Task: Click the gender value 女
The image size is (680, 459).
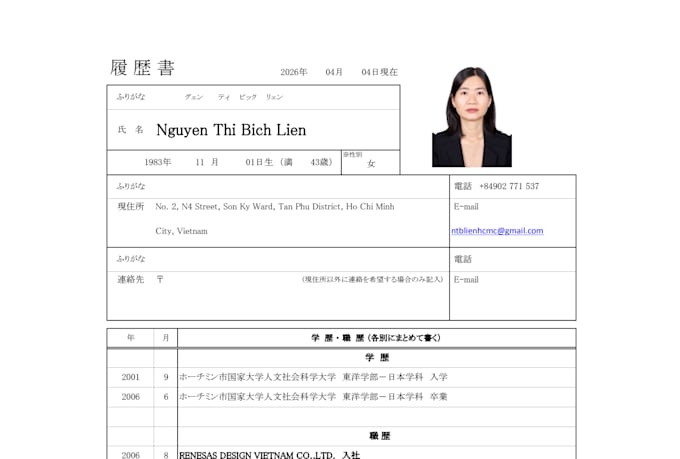Action: click(371, 164)
